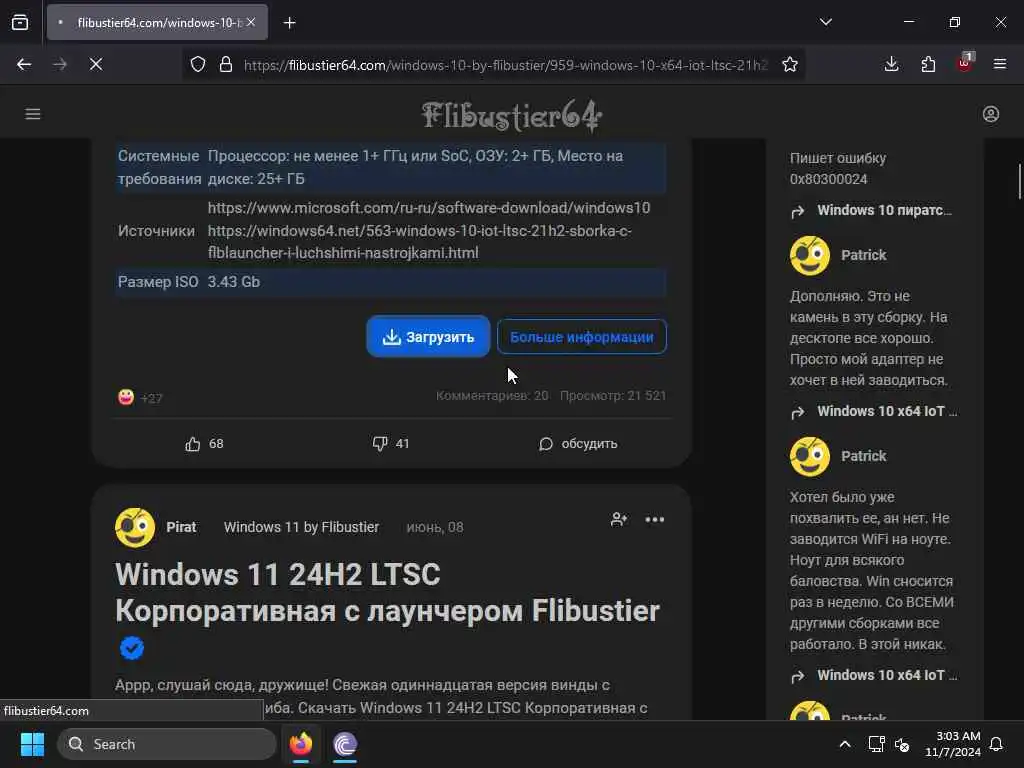Open the muted volume tray icon

click(x=902, y=744)
